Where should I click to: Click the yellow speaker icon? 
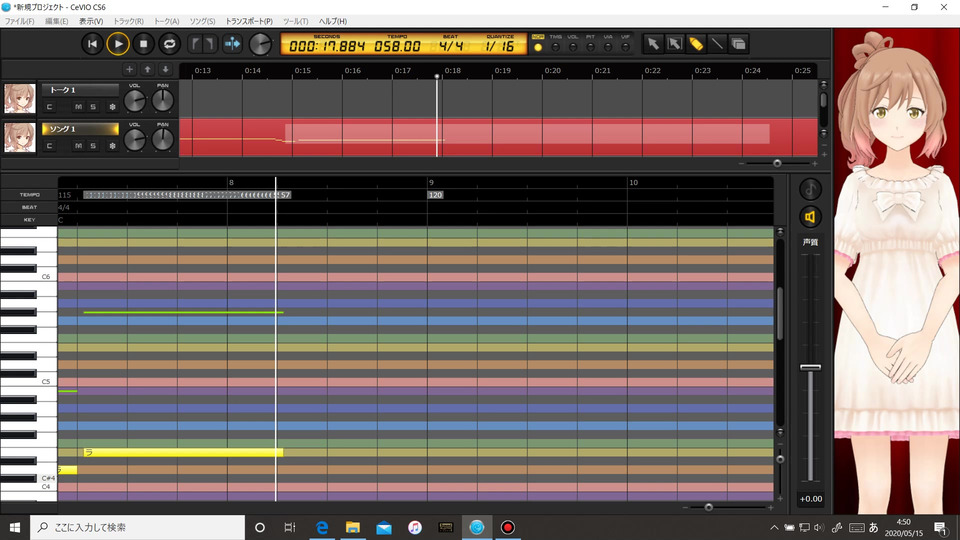pos(810,216)
